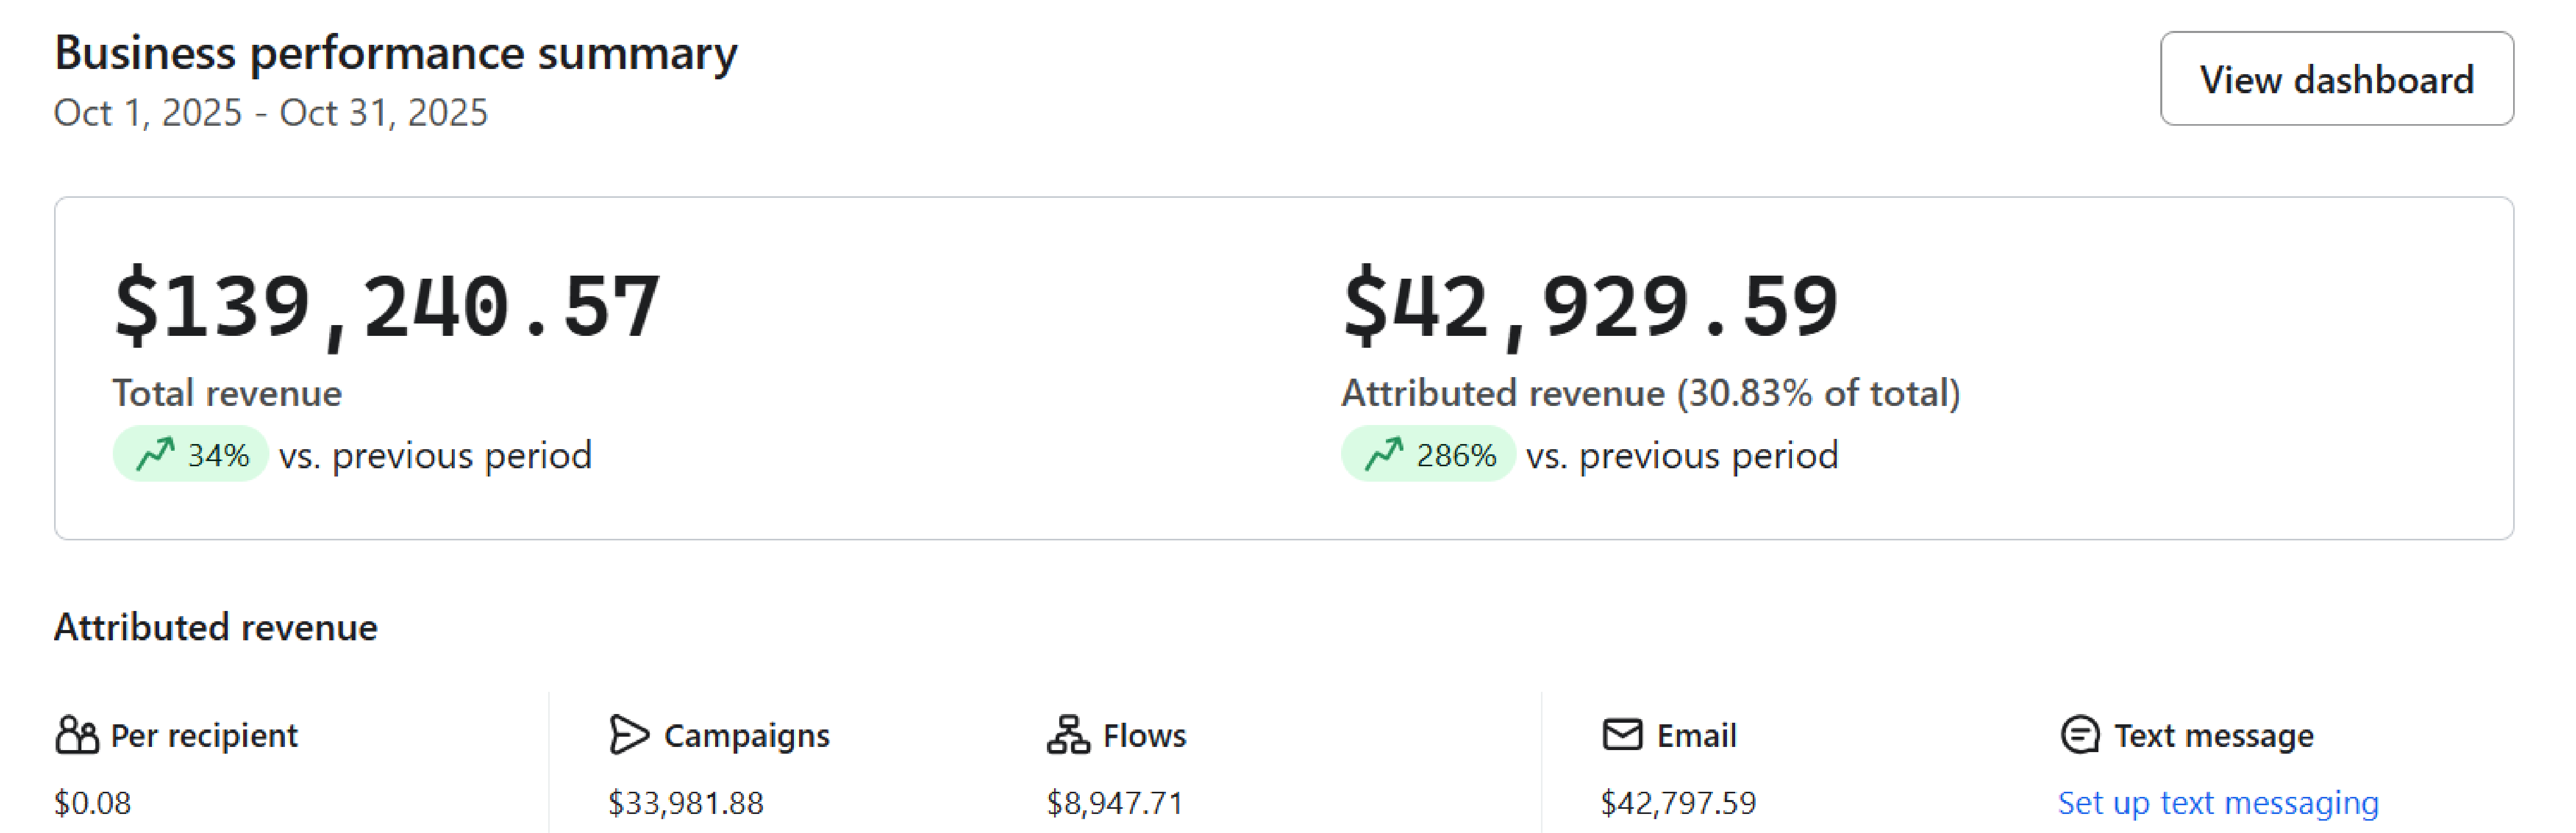Click the Email revenue value $42,797.59

1678,803
